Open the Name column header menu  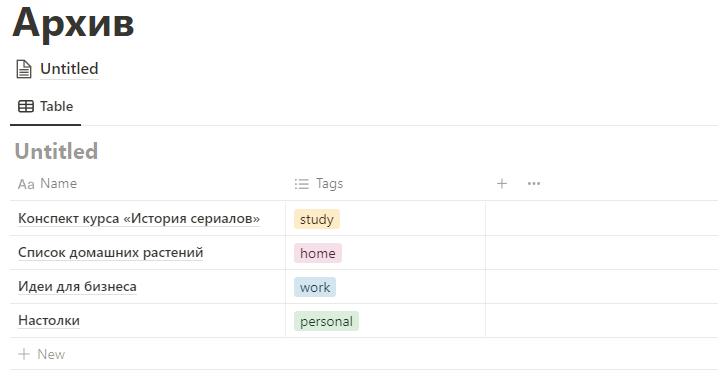click(148, 184)
